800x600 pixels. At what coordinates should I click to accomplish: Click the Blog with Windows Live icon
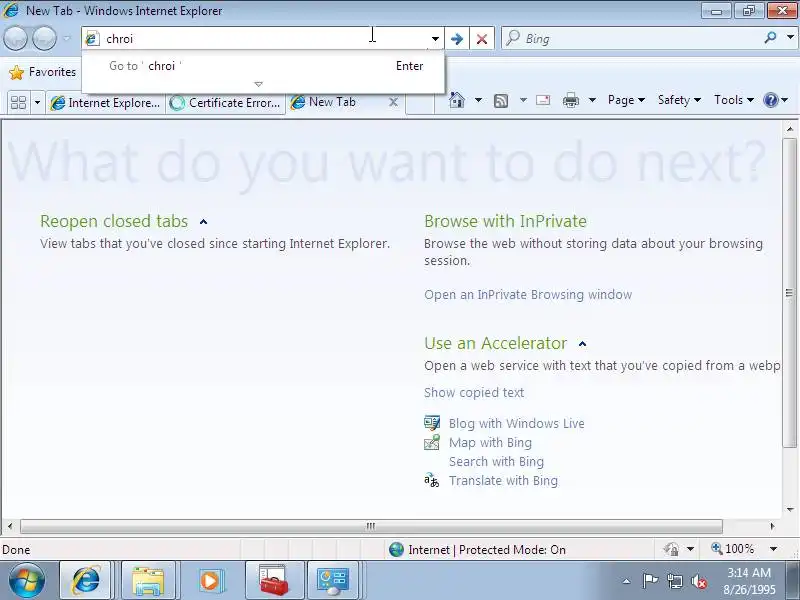432,423
